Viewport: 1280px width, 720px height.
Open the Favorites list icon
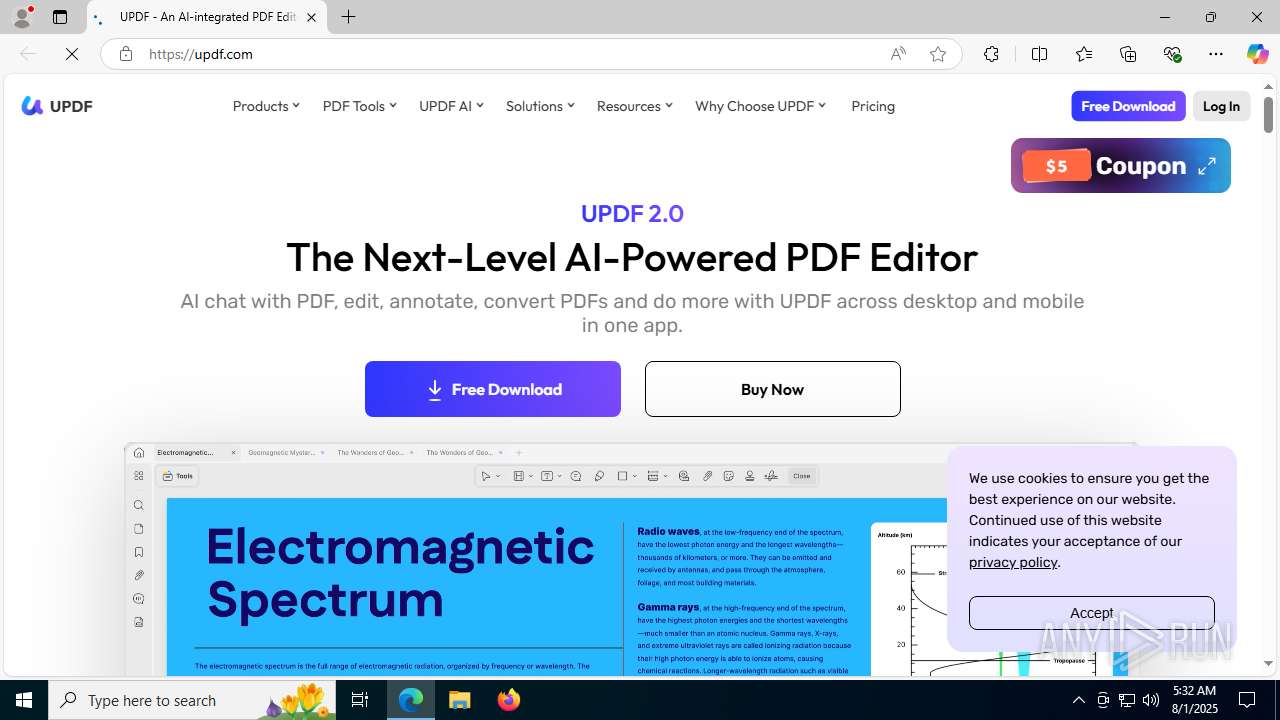(1084, 54)
